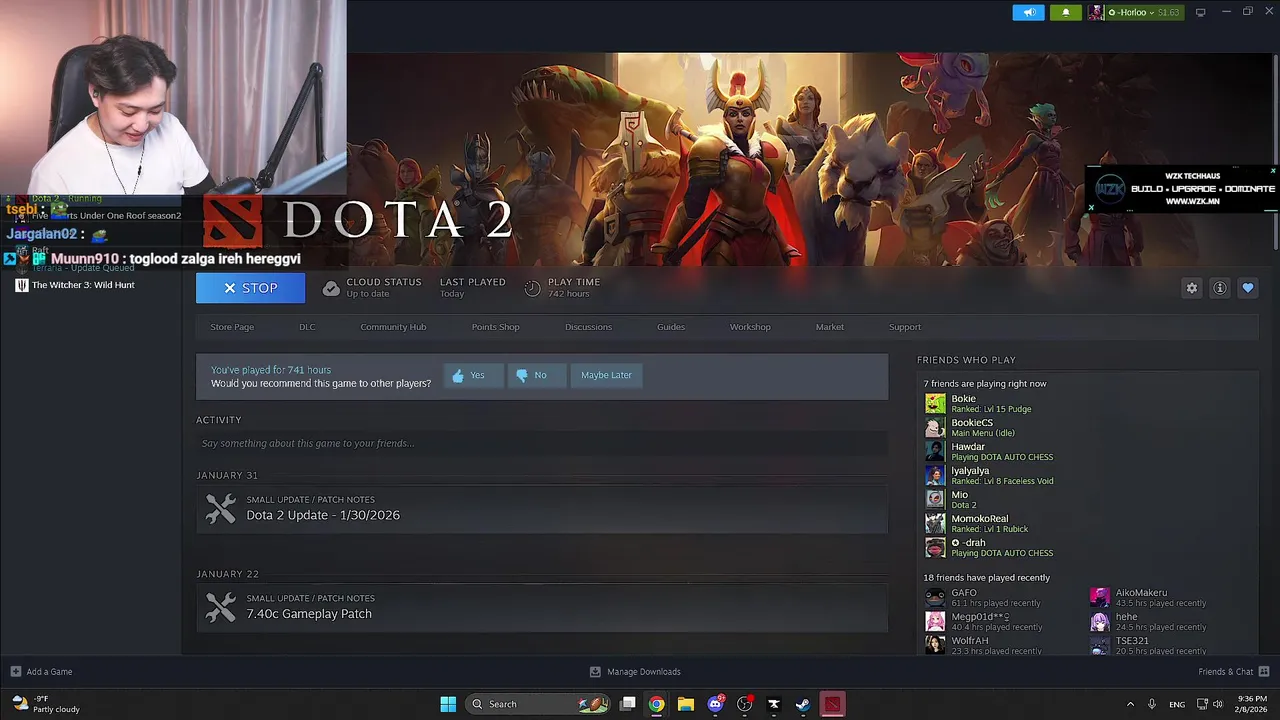Open friend Bokie's avatar
The height and width of the screenshot is (720, 1280).
pyautogui.click(x=935, y=403)
